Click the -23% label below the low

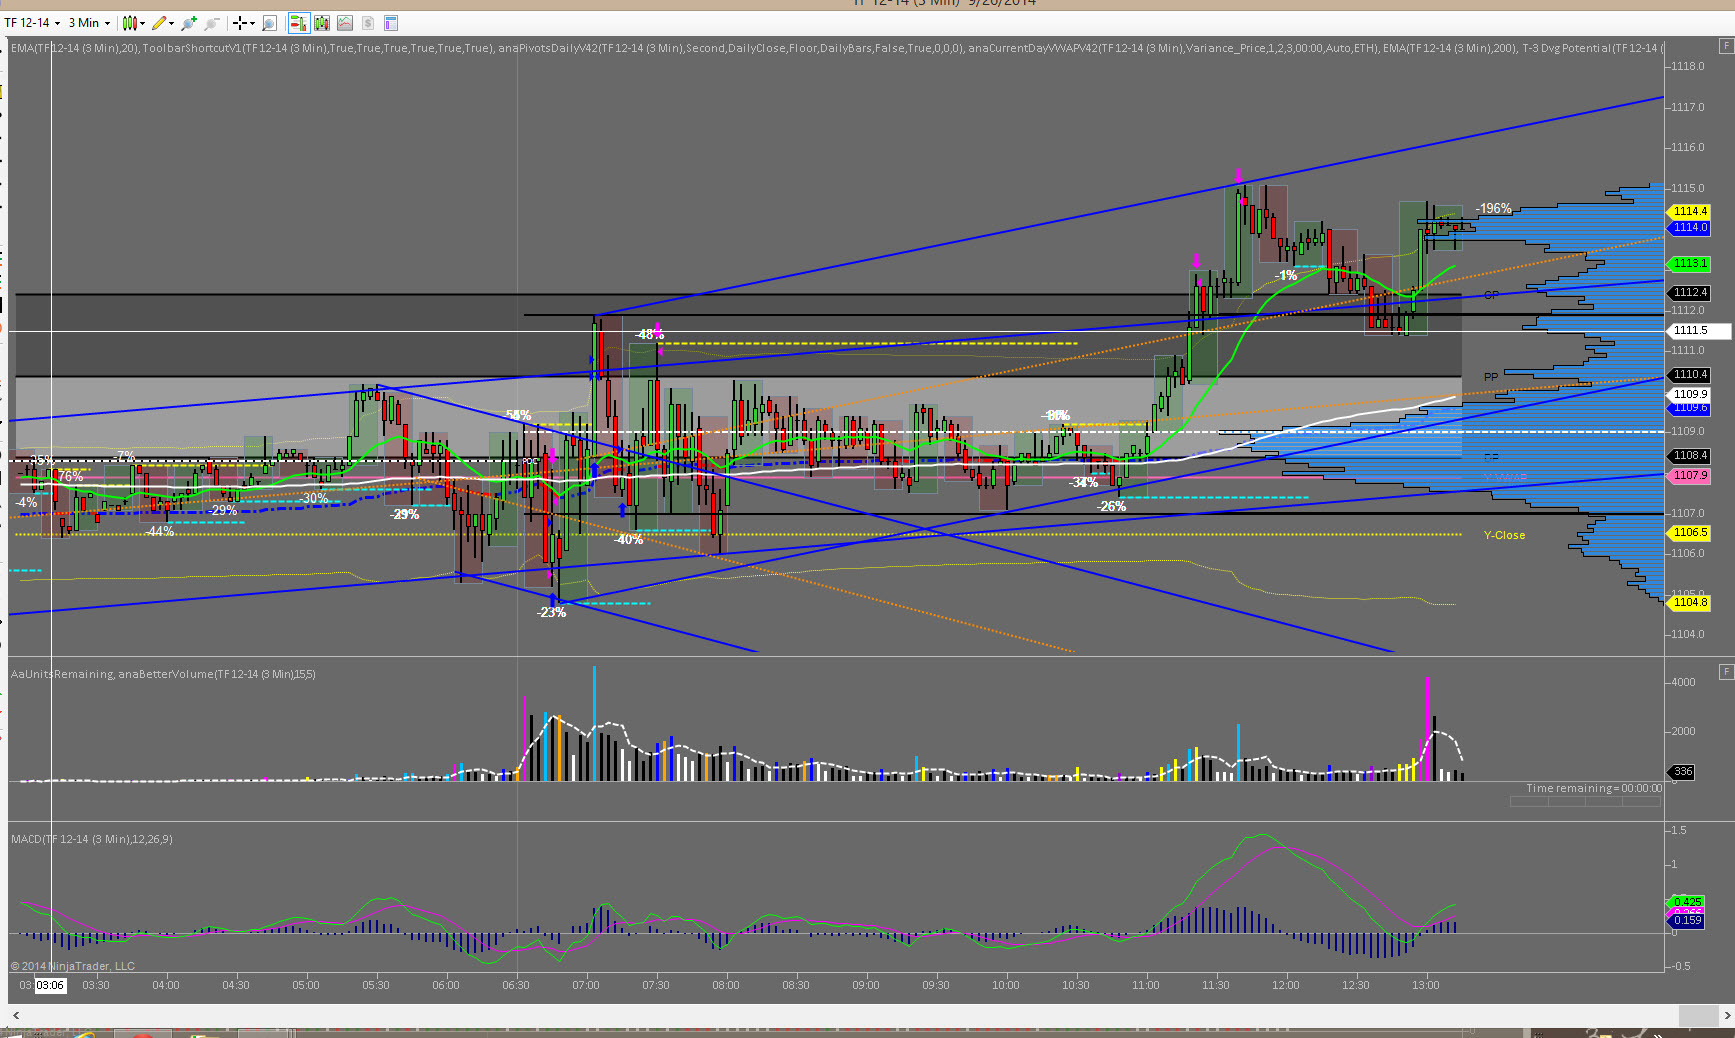click(552, 612)
